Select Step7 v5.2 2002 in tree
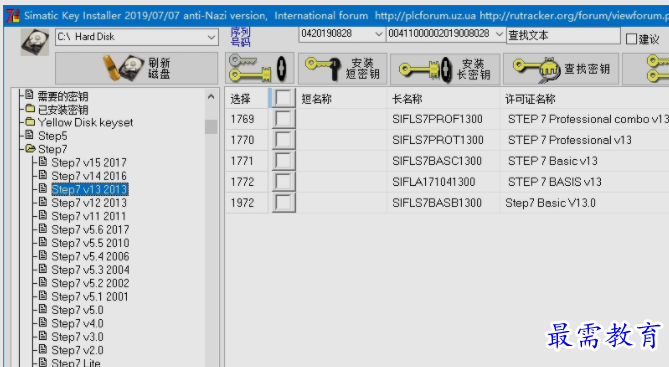The image size is (669, 367). pos(90,283)
